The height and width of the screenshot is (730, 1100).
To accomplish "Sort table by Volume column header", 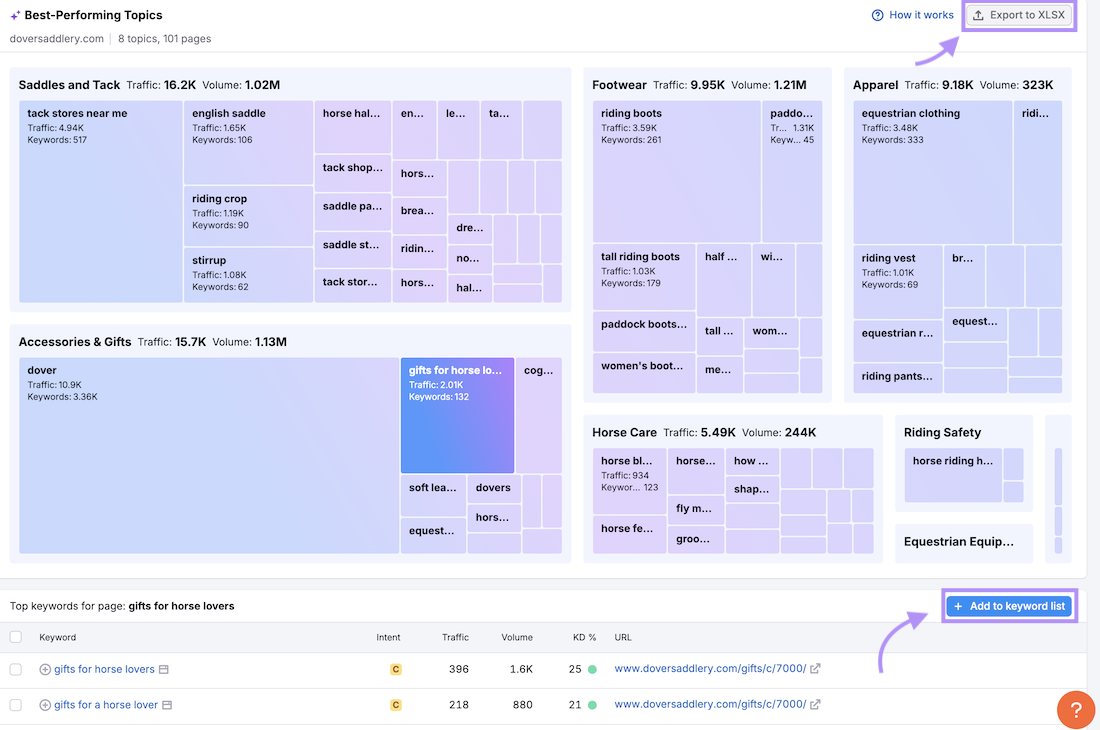I will tap(517, 637).
